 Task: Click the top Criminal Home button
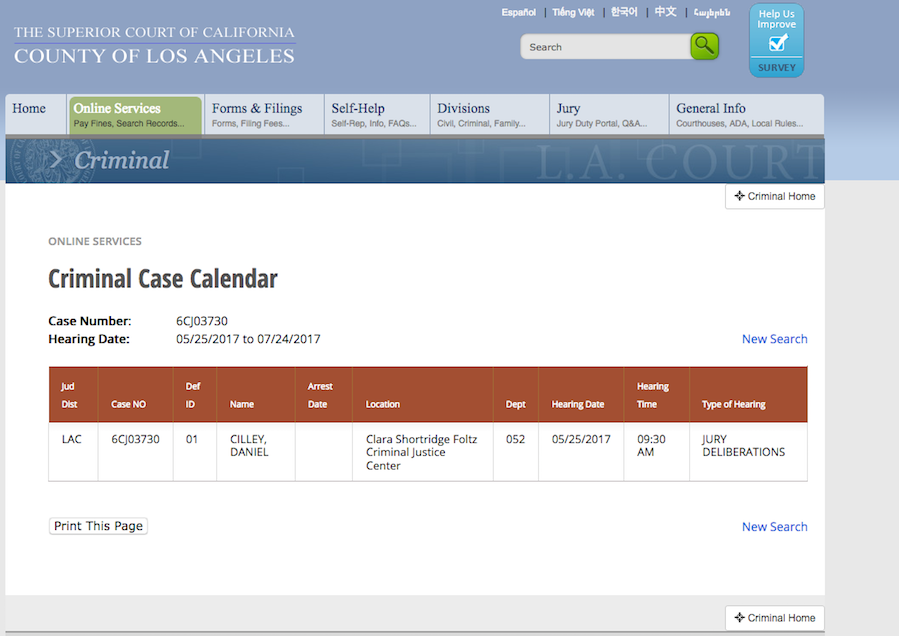pos(775,196)
